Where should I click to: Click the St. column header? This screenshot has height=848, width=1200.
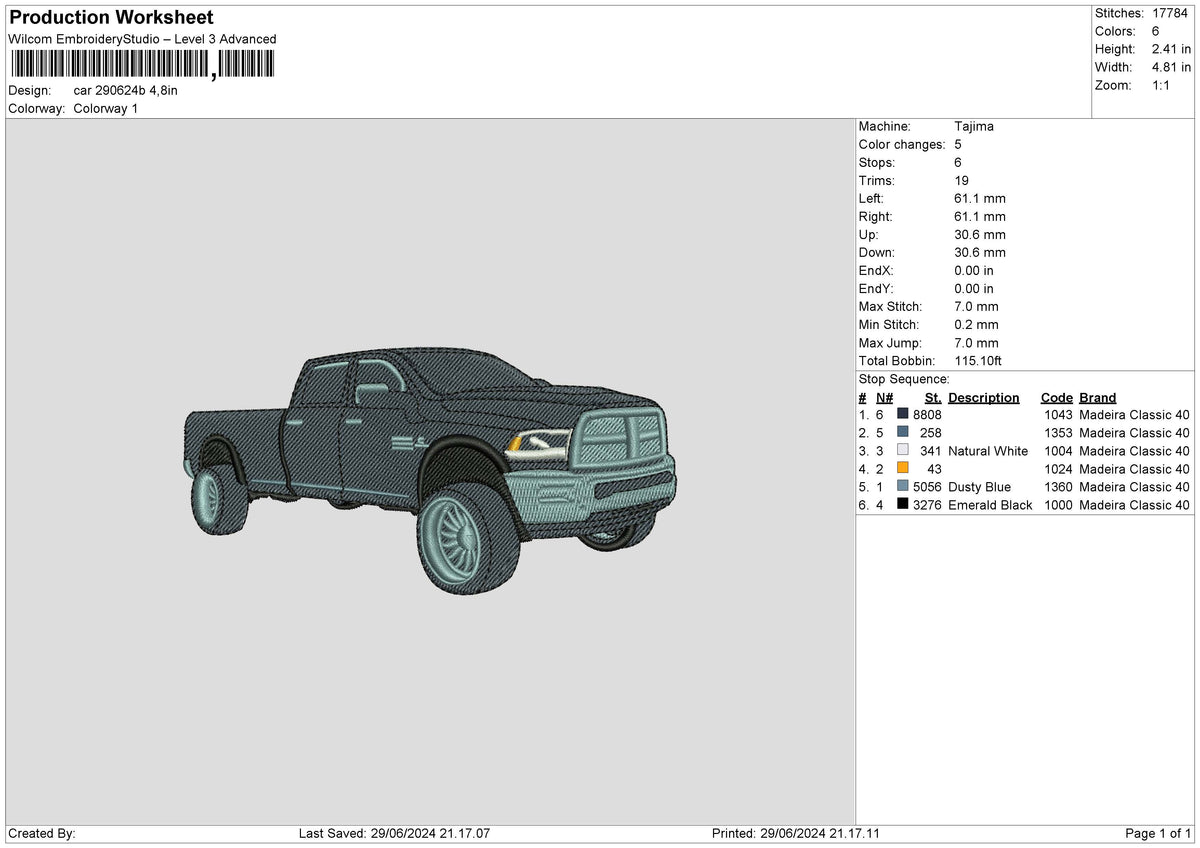pos(933,398)
